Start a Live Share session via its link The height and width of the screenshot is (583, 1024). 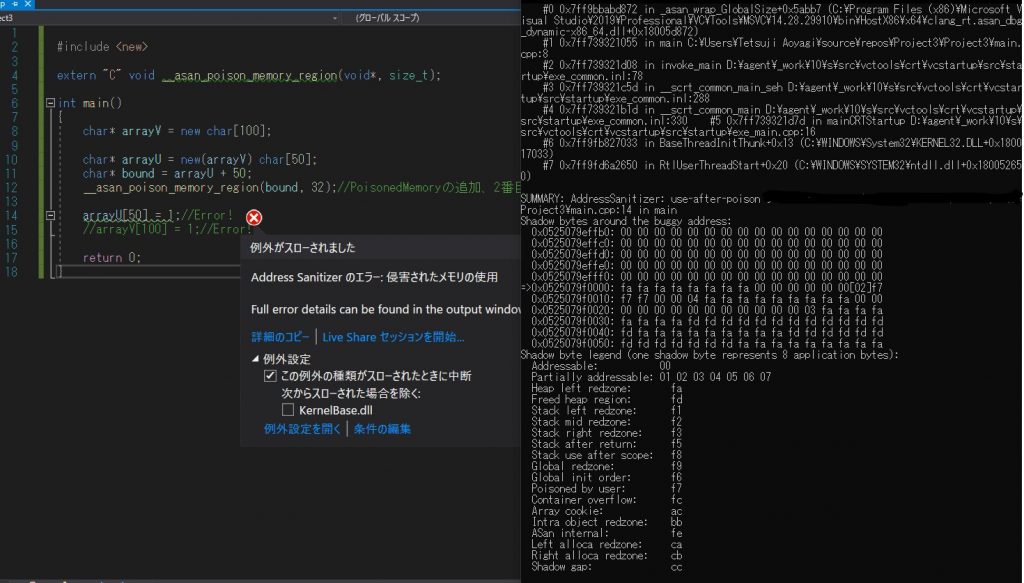click(x=391, y=335)
